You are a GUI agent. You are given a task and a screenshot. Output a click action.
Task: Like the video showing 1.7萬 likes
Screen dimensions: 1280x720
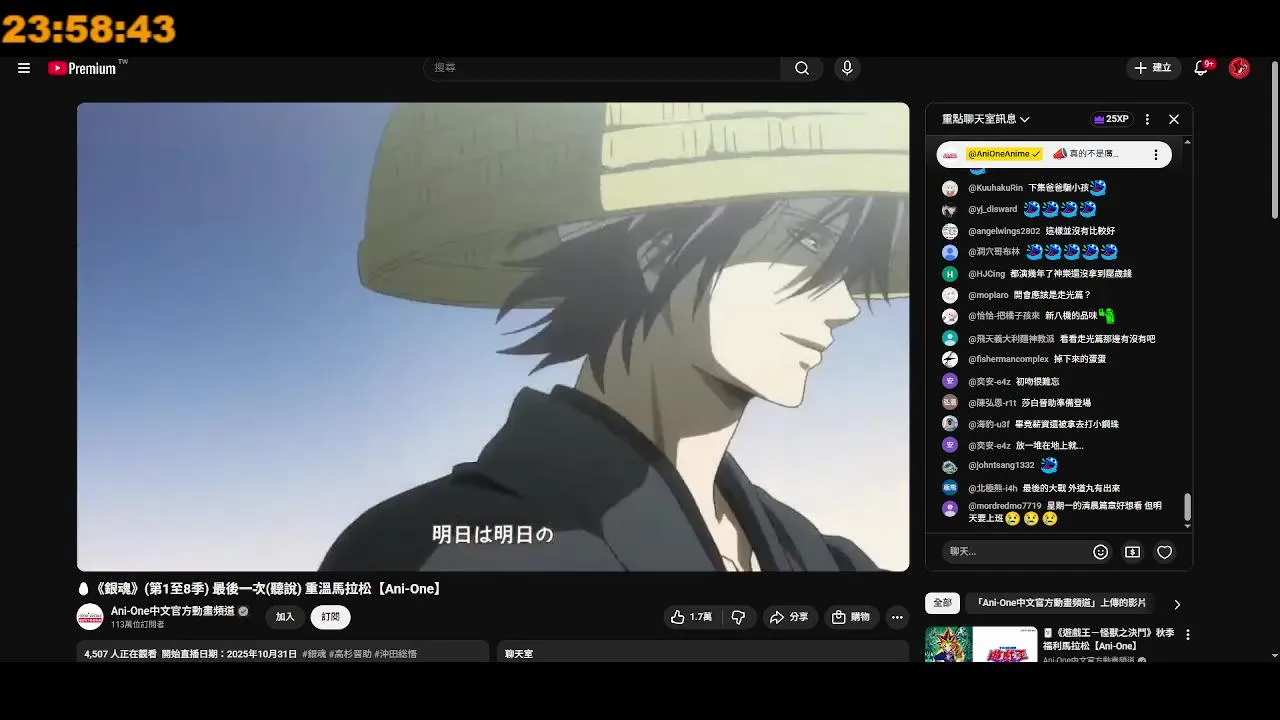click(692, 617)
